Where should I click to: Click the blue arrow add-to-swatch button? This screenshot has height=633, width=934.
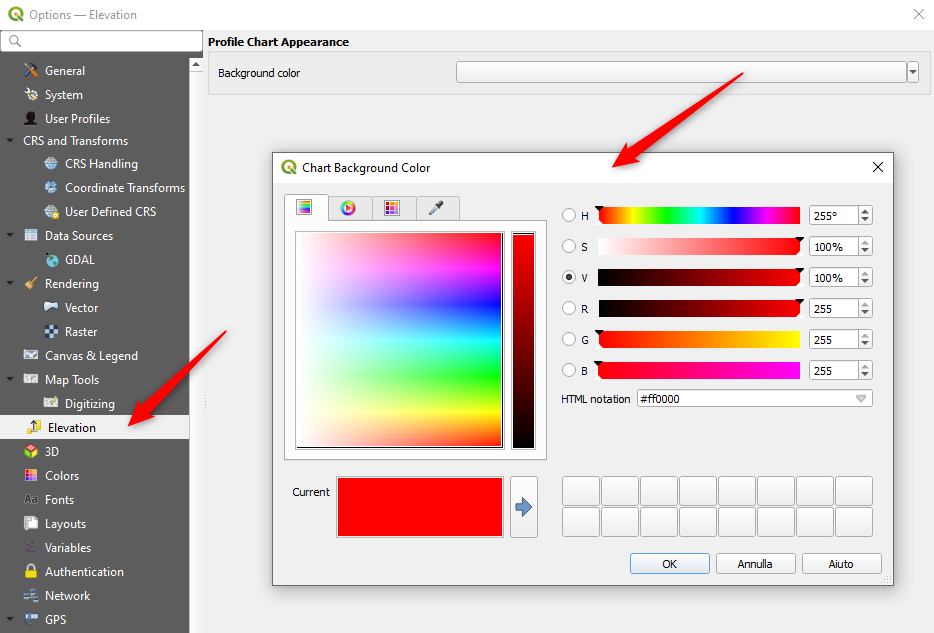pyautogui.click(x=524, y=507)
